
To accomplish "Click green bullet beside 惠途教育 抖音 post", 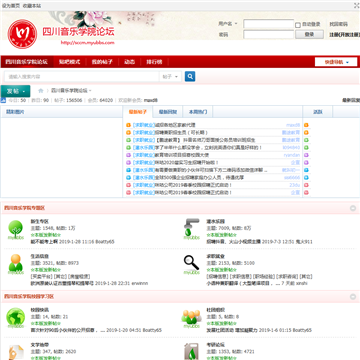I will click(128, 140).
